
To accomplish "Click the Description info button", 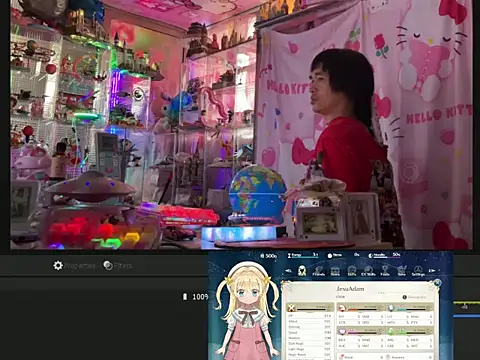I will click(414, 297).
